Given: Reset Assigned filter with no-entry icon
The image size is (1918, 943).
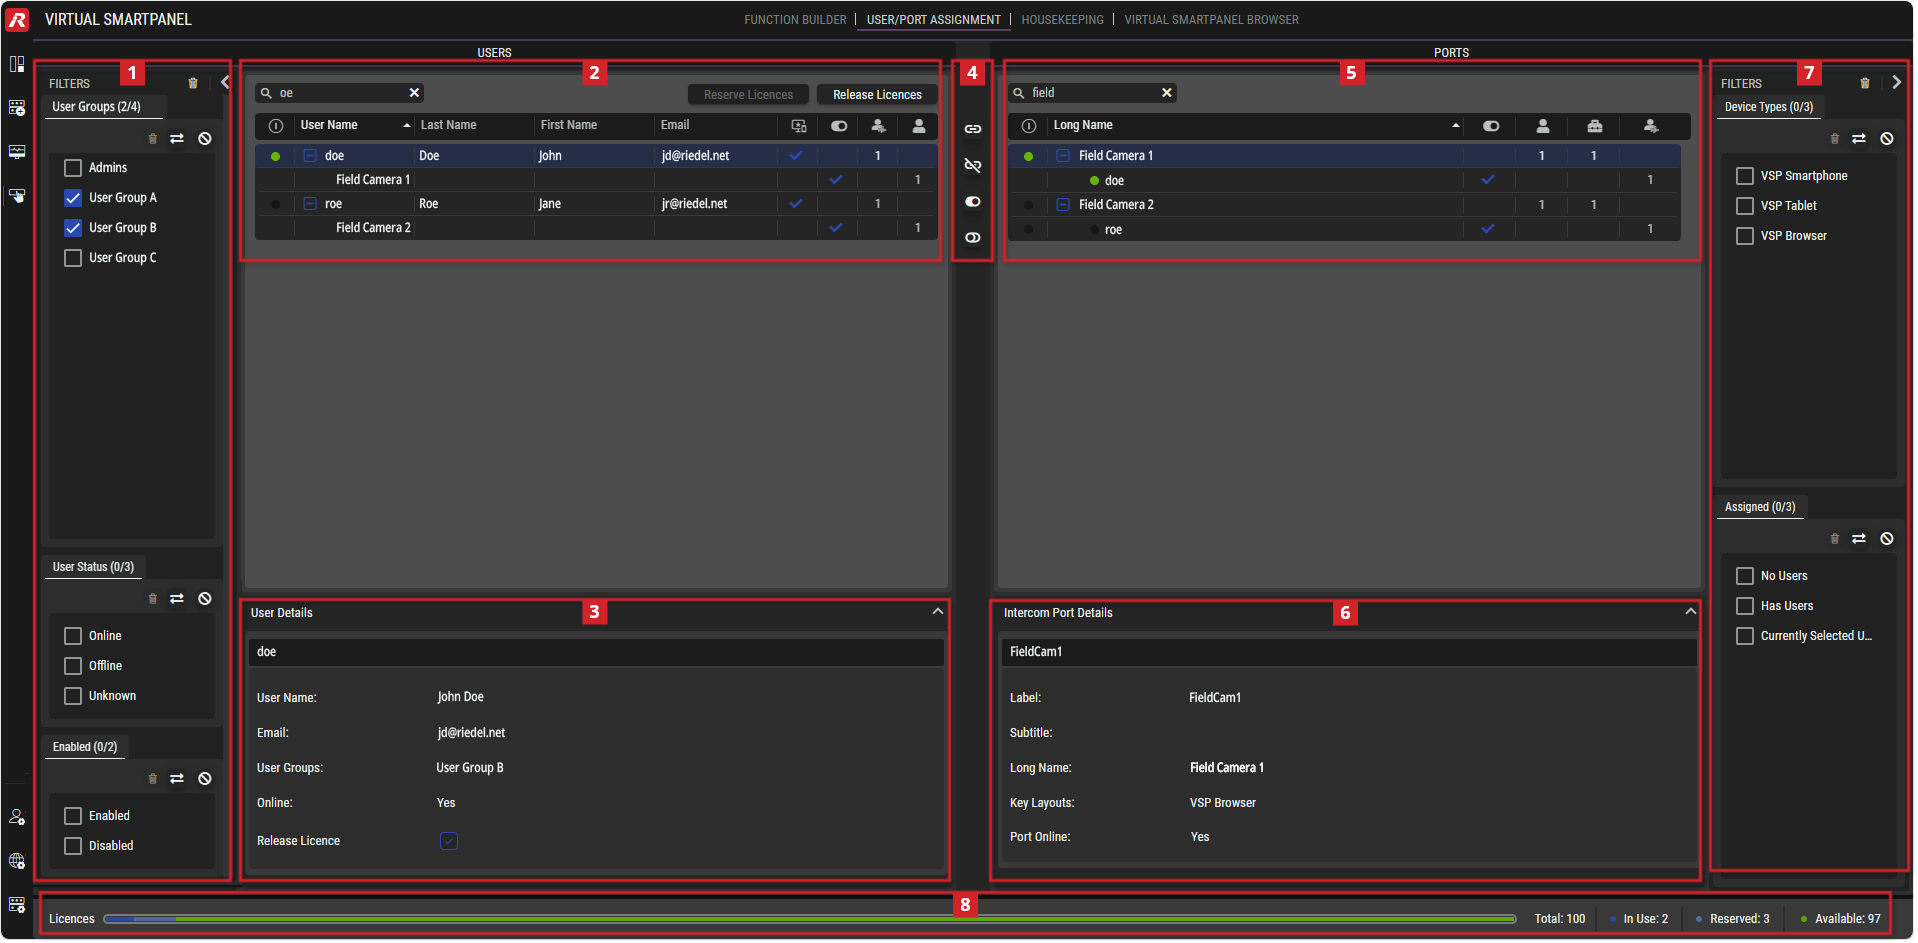Looking at the screenshot, I should 1887,539.
